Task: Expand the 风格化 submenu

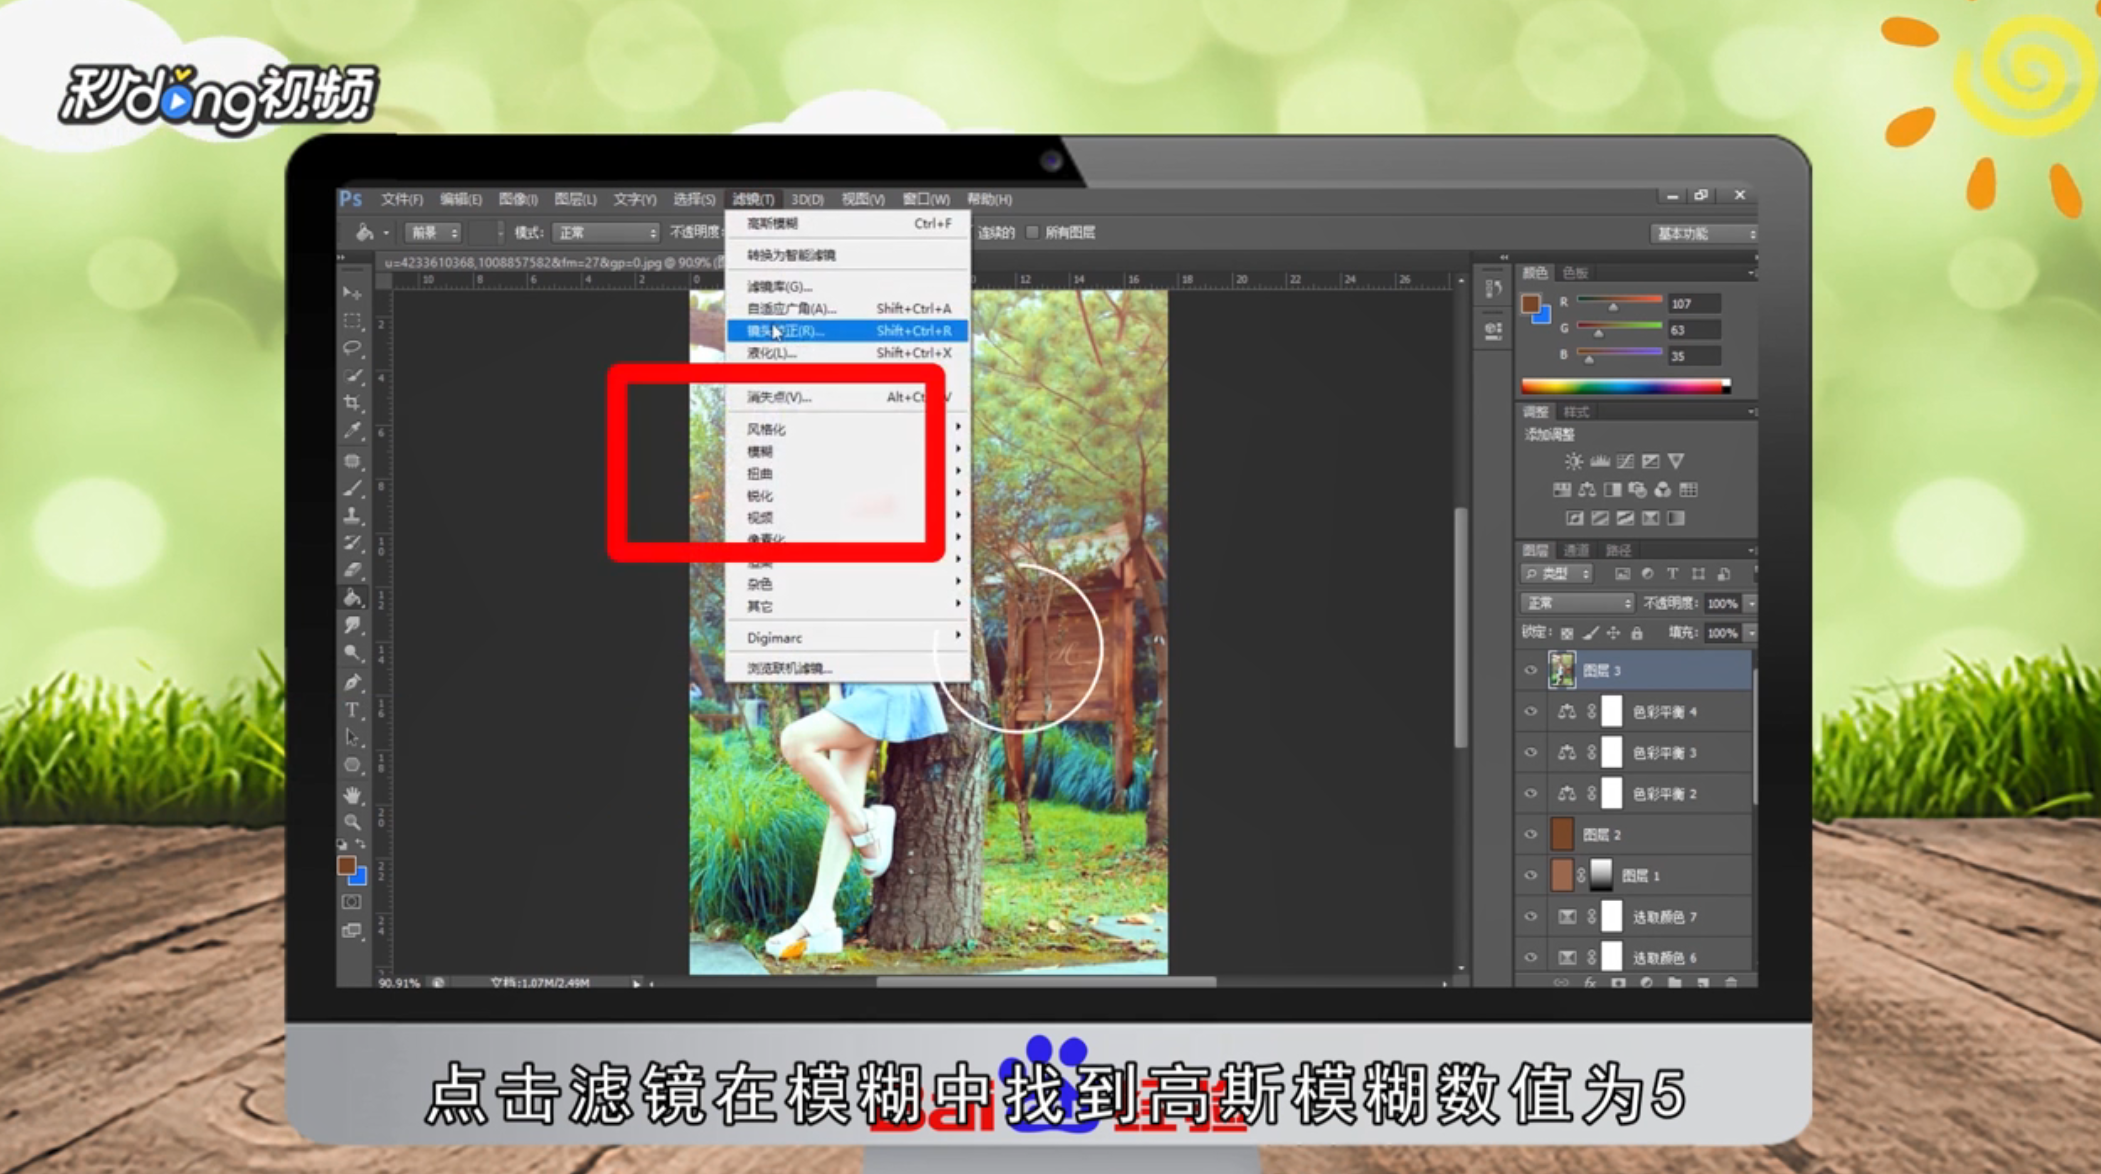Action: click(847, 429)
